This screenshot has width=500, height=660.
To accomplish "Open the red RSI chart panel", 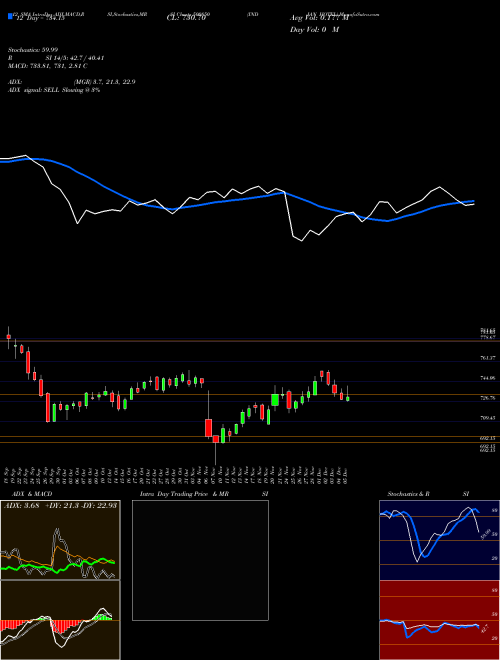I will [439, 620].
